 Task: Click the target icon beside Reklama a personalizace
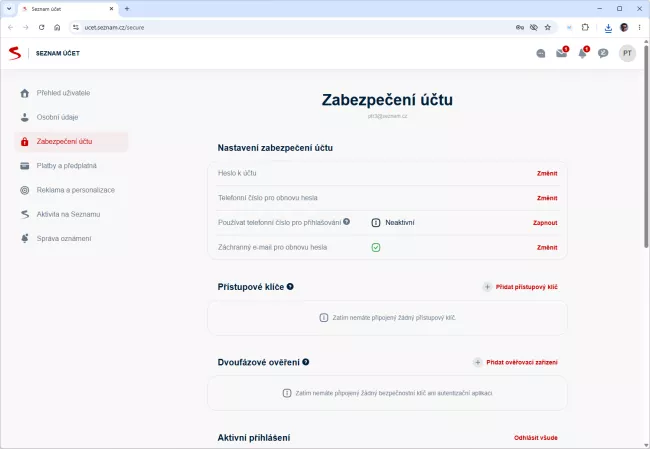(25, 190)
